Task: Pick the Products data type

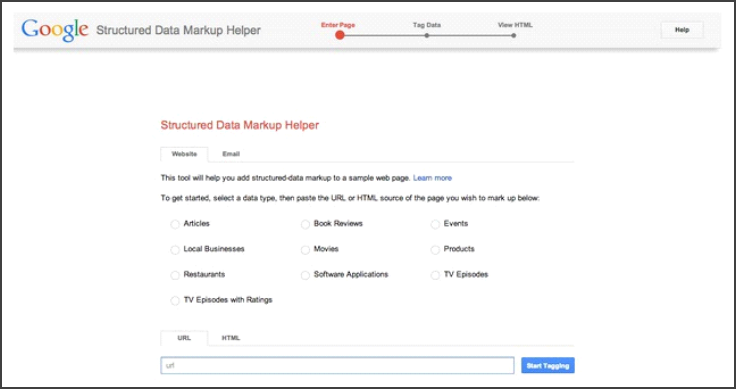Action: coord(435,250)
